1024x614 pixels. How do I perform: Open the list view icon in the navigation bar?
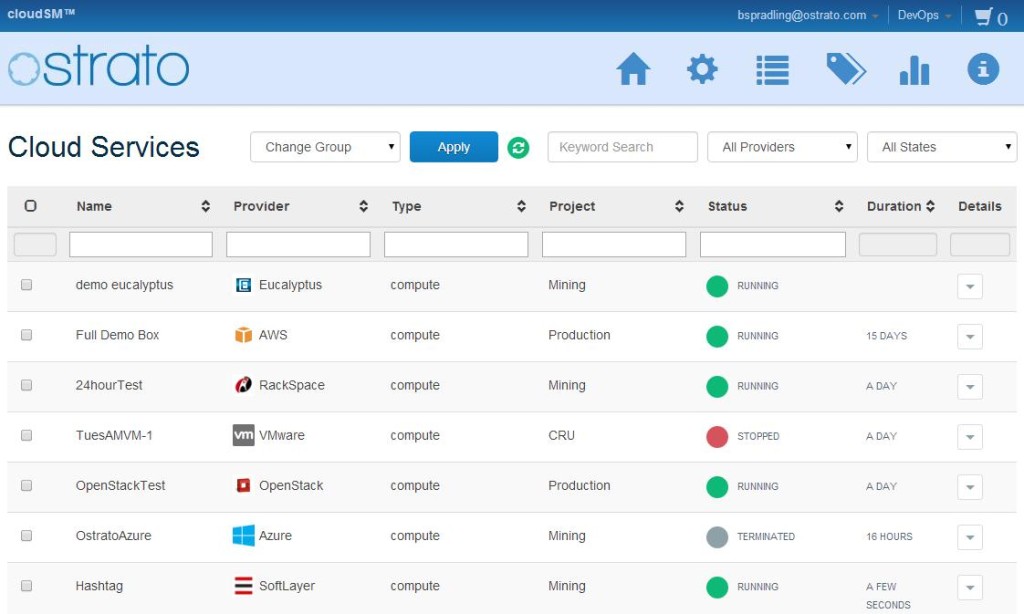pos(773,69)
